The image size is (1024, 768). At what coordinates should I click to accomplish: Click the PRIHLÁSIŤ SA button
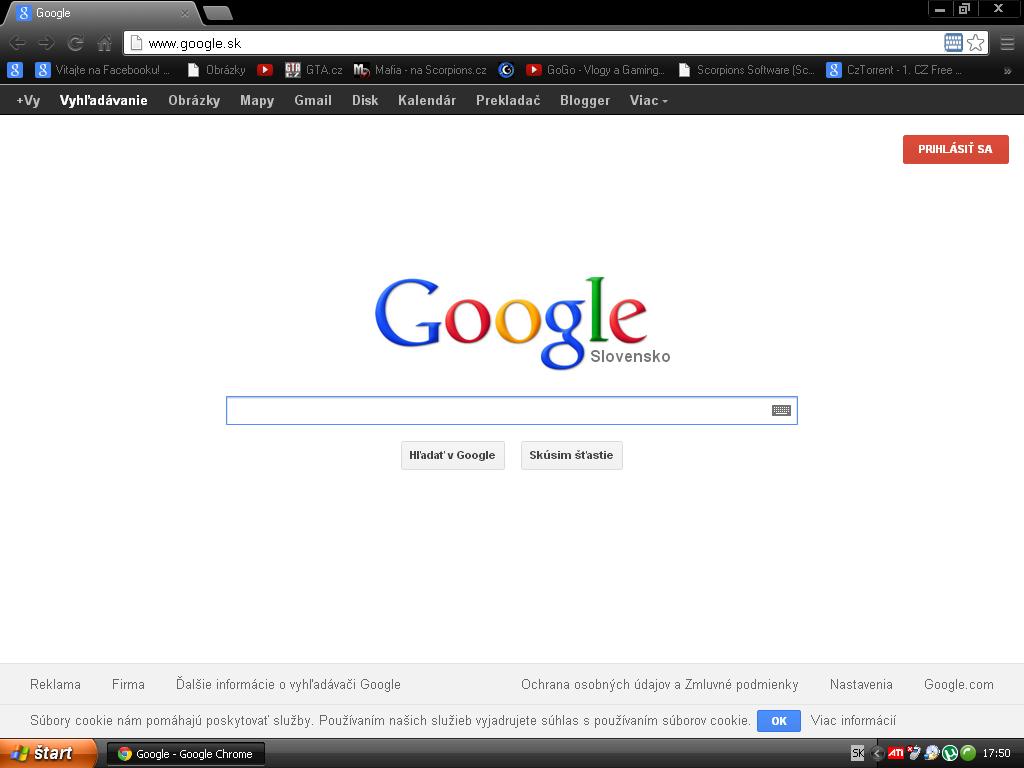[x=955, y=149]
